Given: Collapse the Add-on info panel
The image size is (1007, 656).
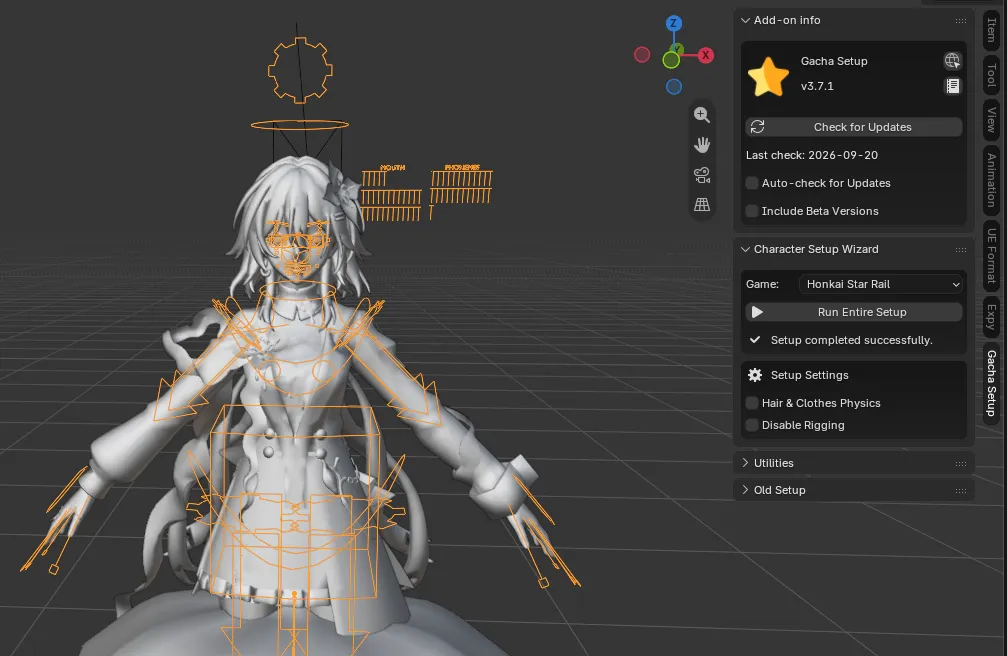Looking at the screenshot, I should click(745, 21).
